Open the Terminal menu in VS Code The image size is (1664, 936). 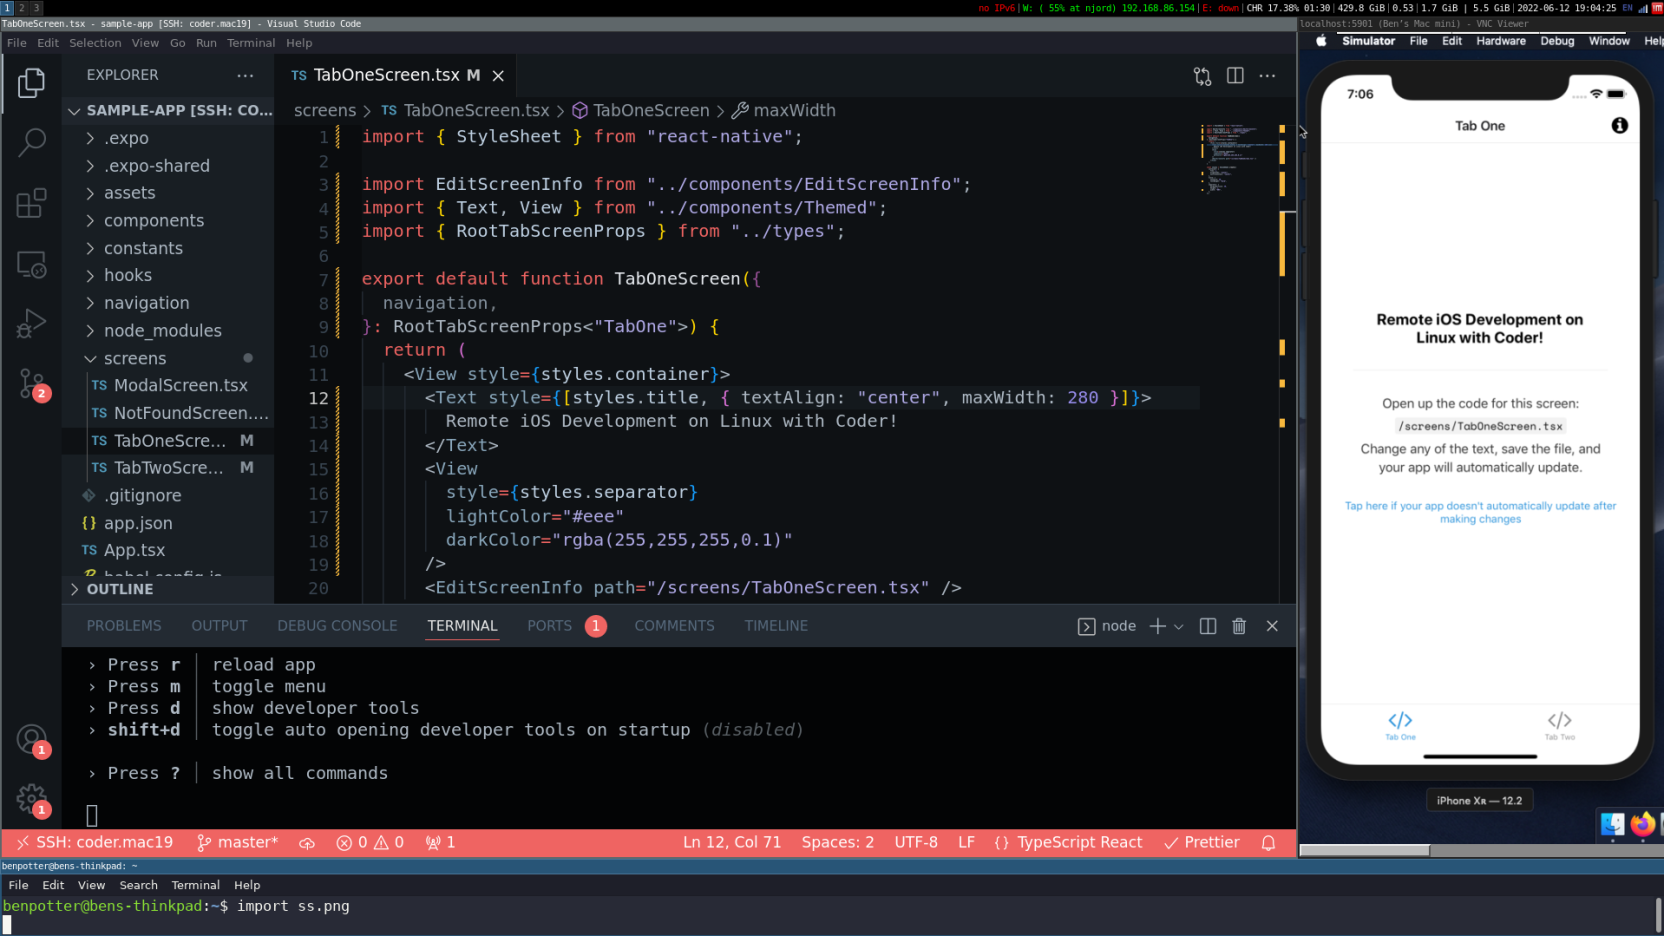[250, 43]
